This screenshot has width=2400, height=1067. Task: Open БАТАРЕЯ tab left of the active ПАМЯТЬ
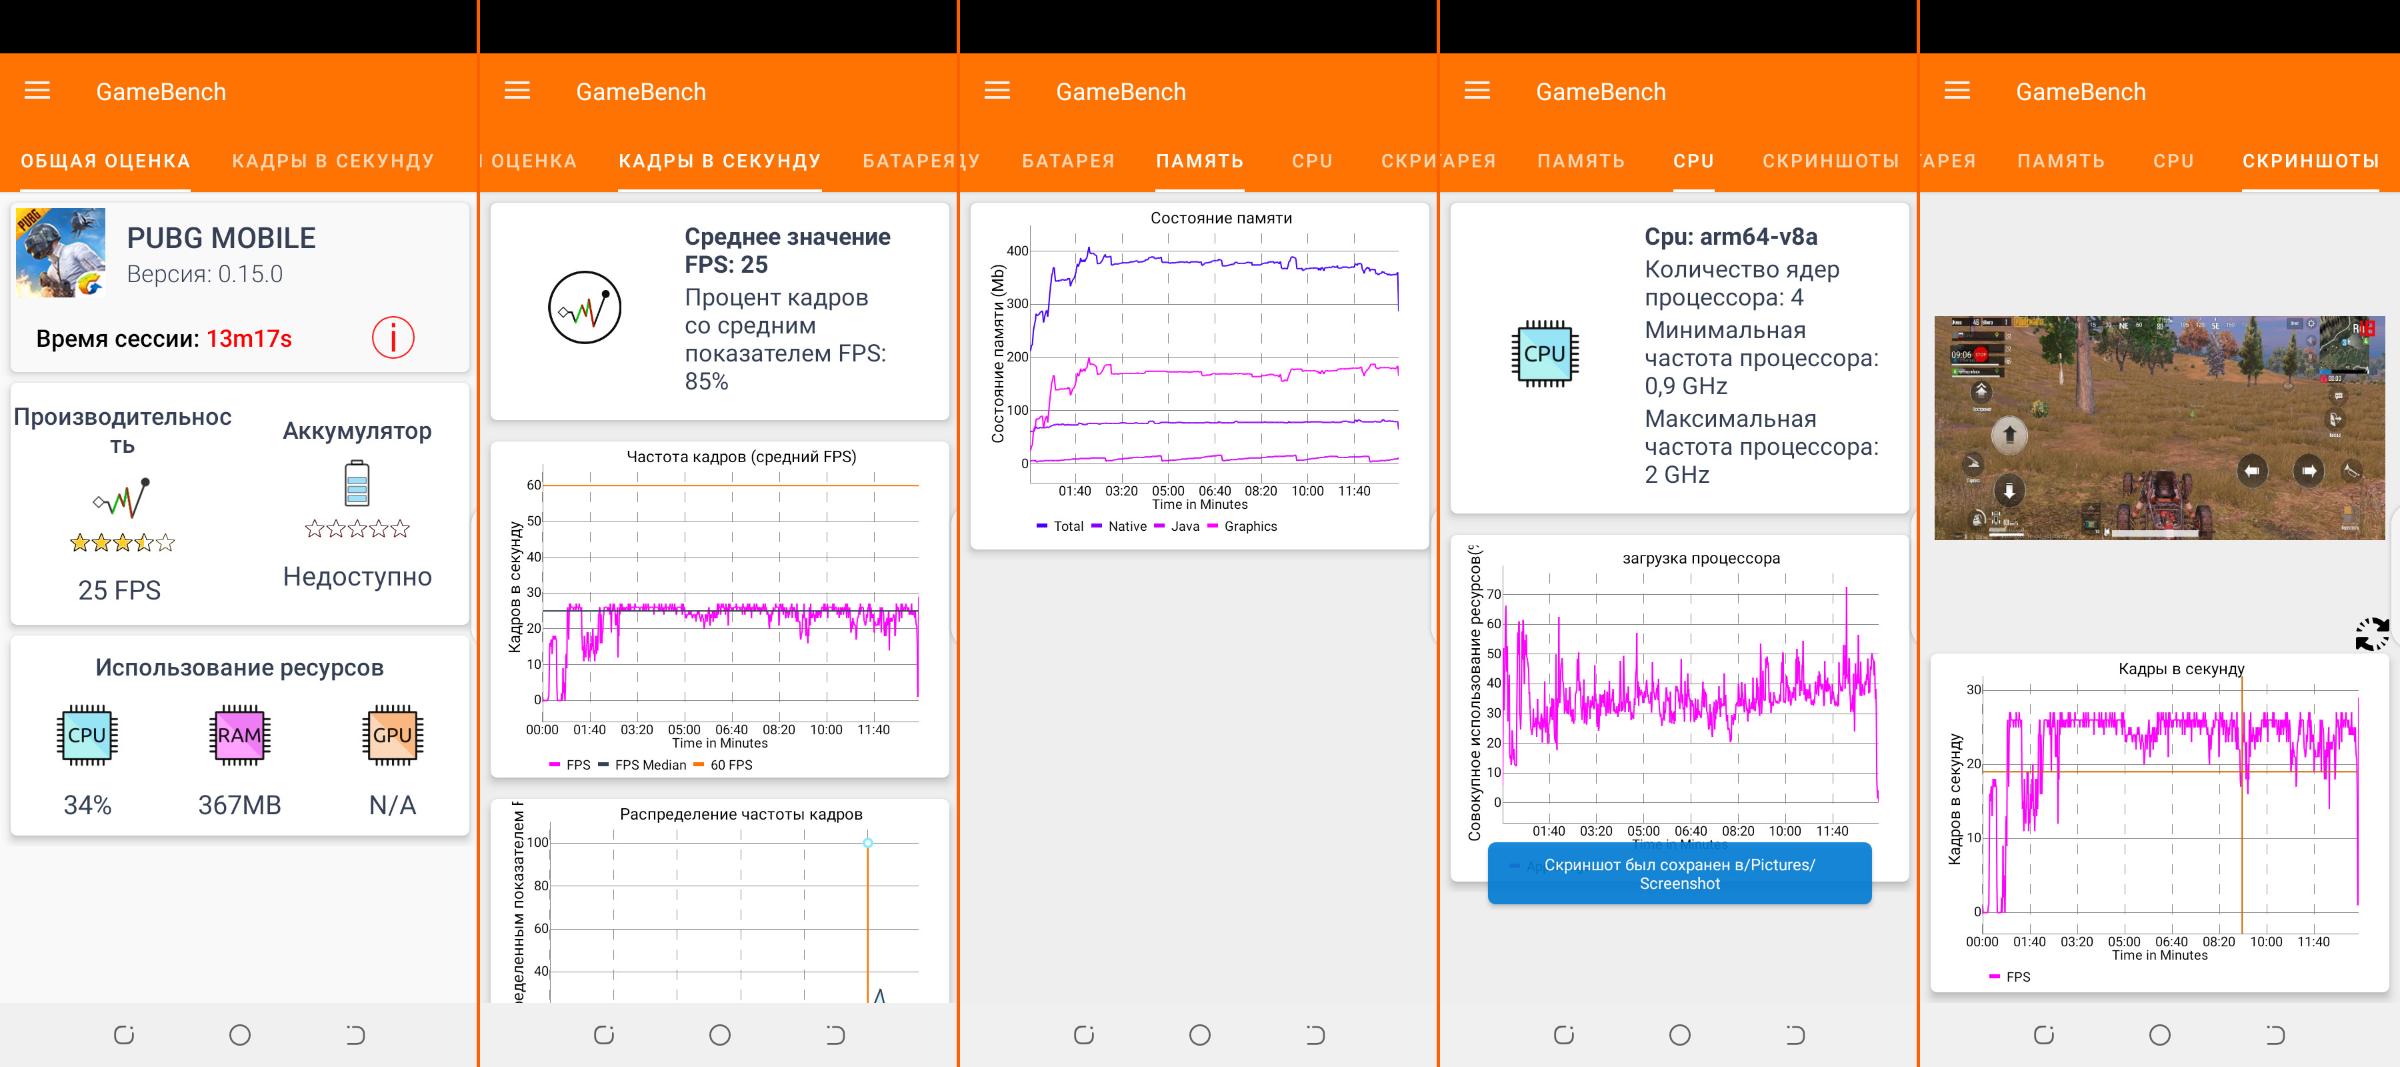[1068, 161]
